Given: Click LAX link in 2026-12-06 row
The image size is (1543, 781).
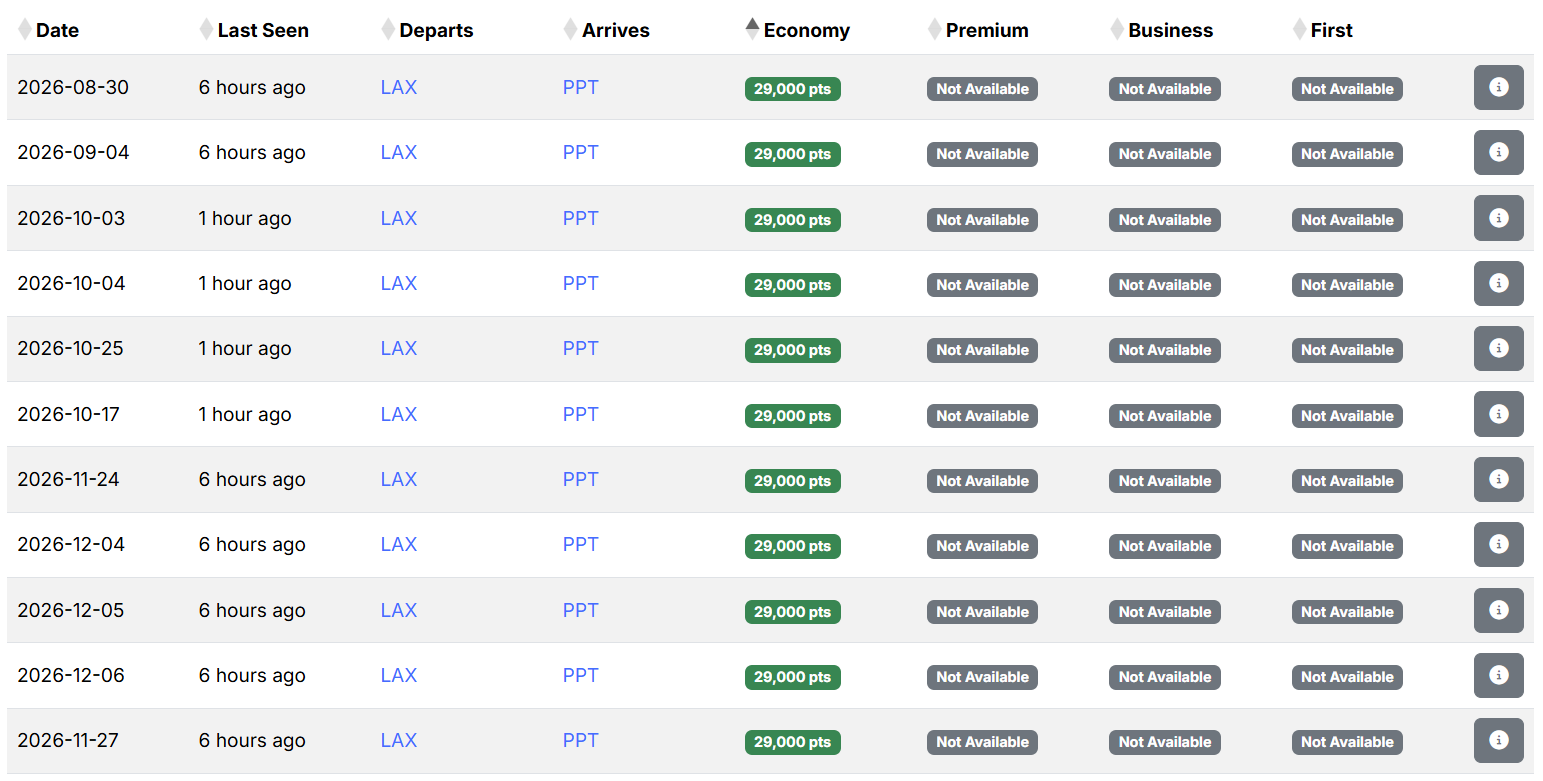Looking at the screenshot, I should pos(399,675).
